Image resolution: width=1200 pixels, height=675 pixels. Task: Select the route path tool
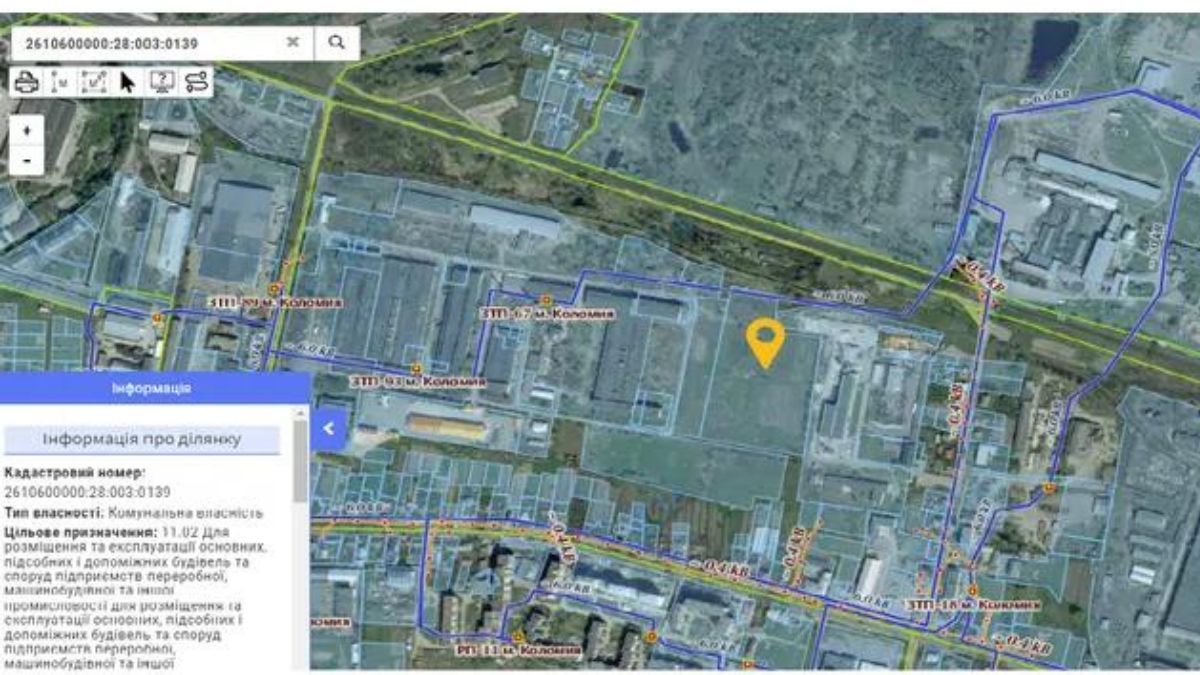tap(196, 82)
